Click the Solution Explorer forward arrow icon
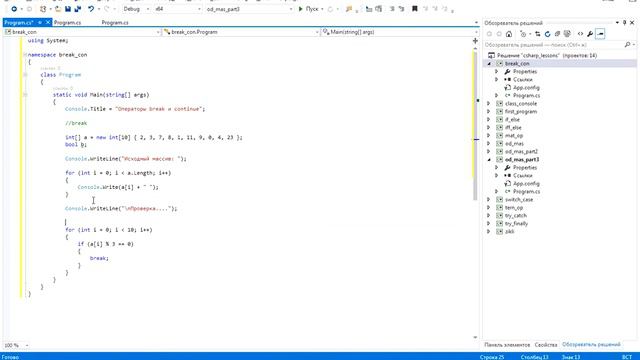The image size is (640, 360). 499,34
